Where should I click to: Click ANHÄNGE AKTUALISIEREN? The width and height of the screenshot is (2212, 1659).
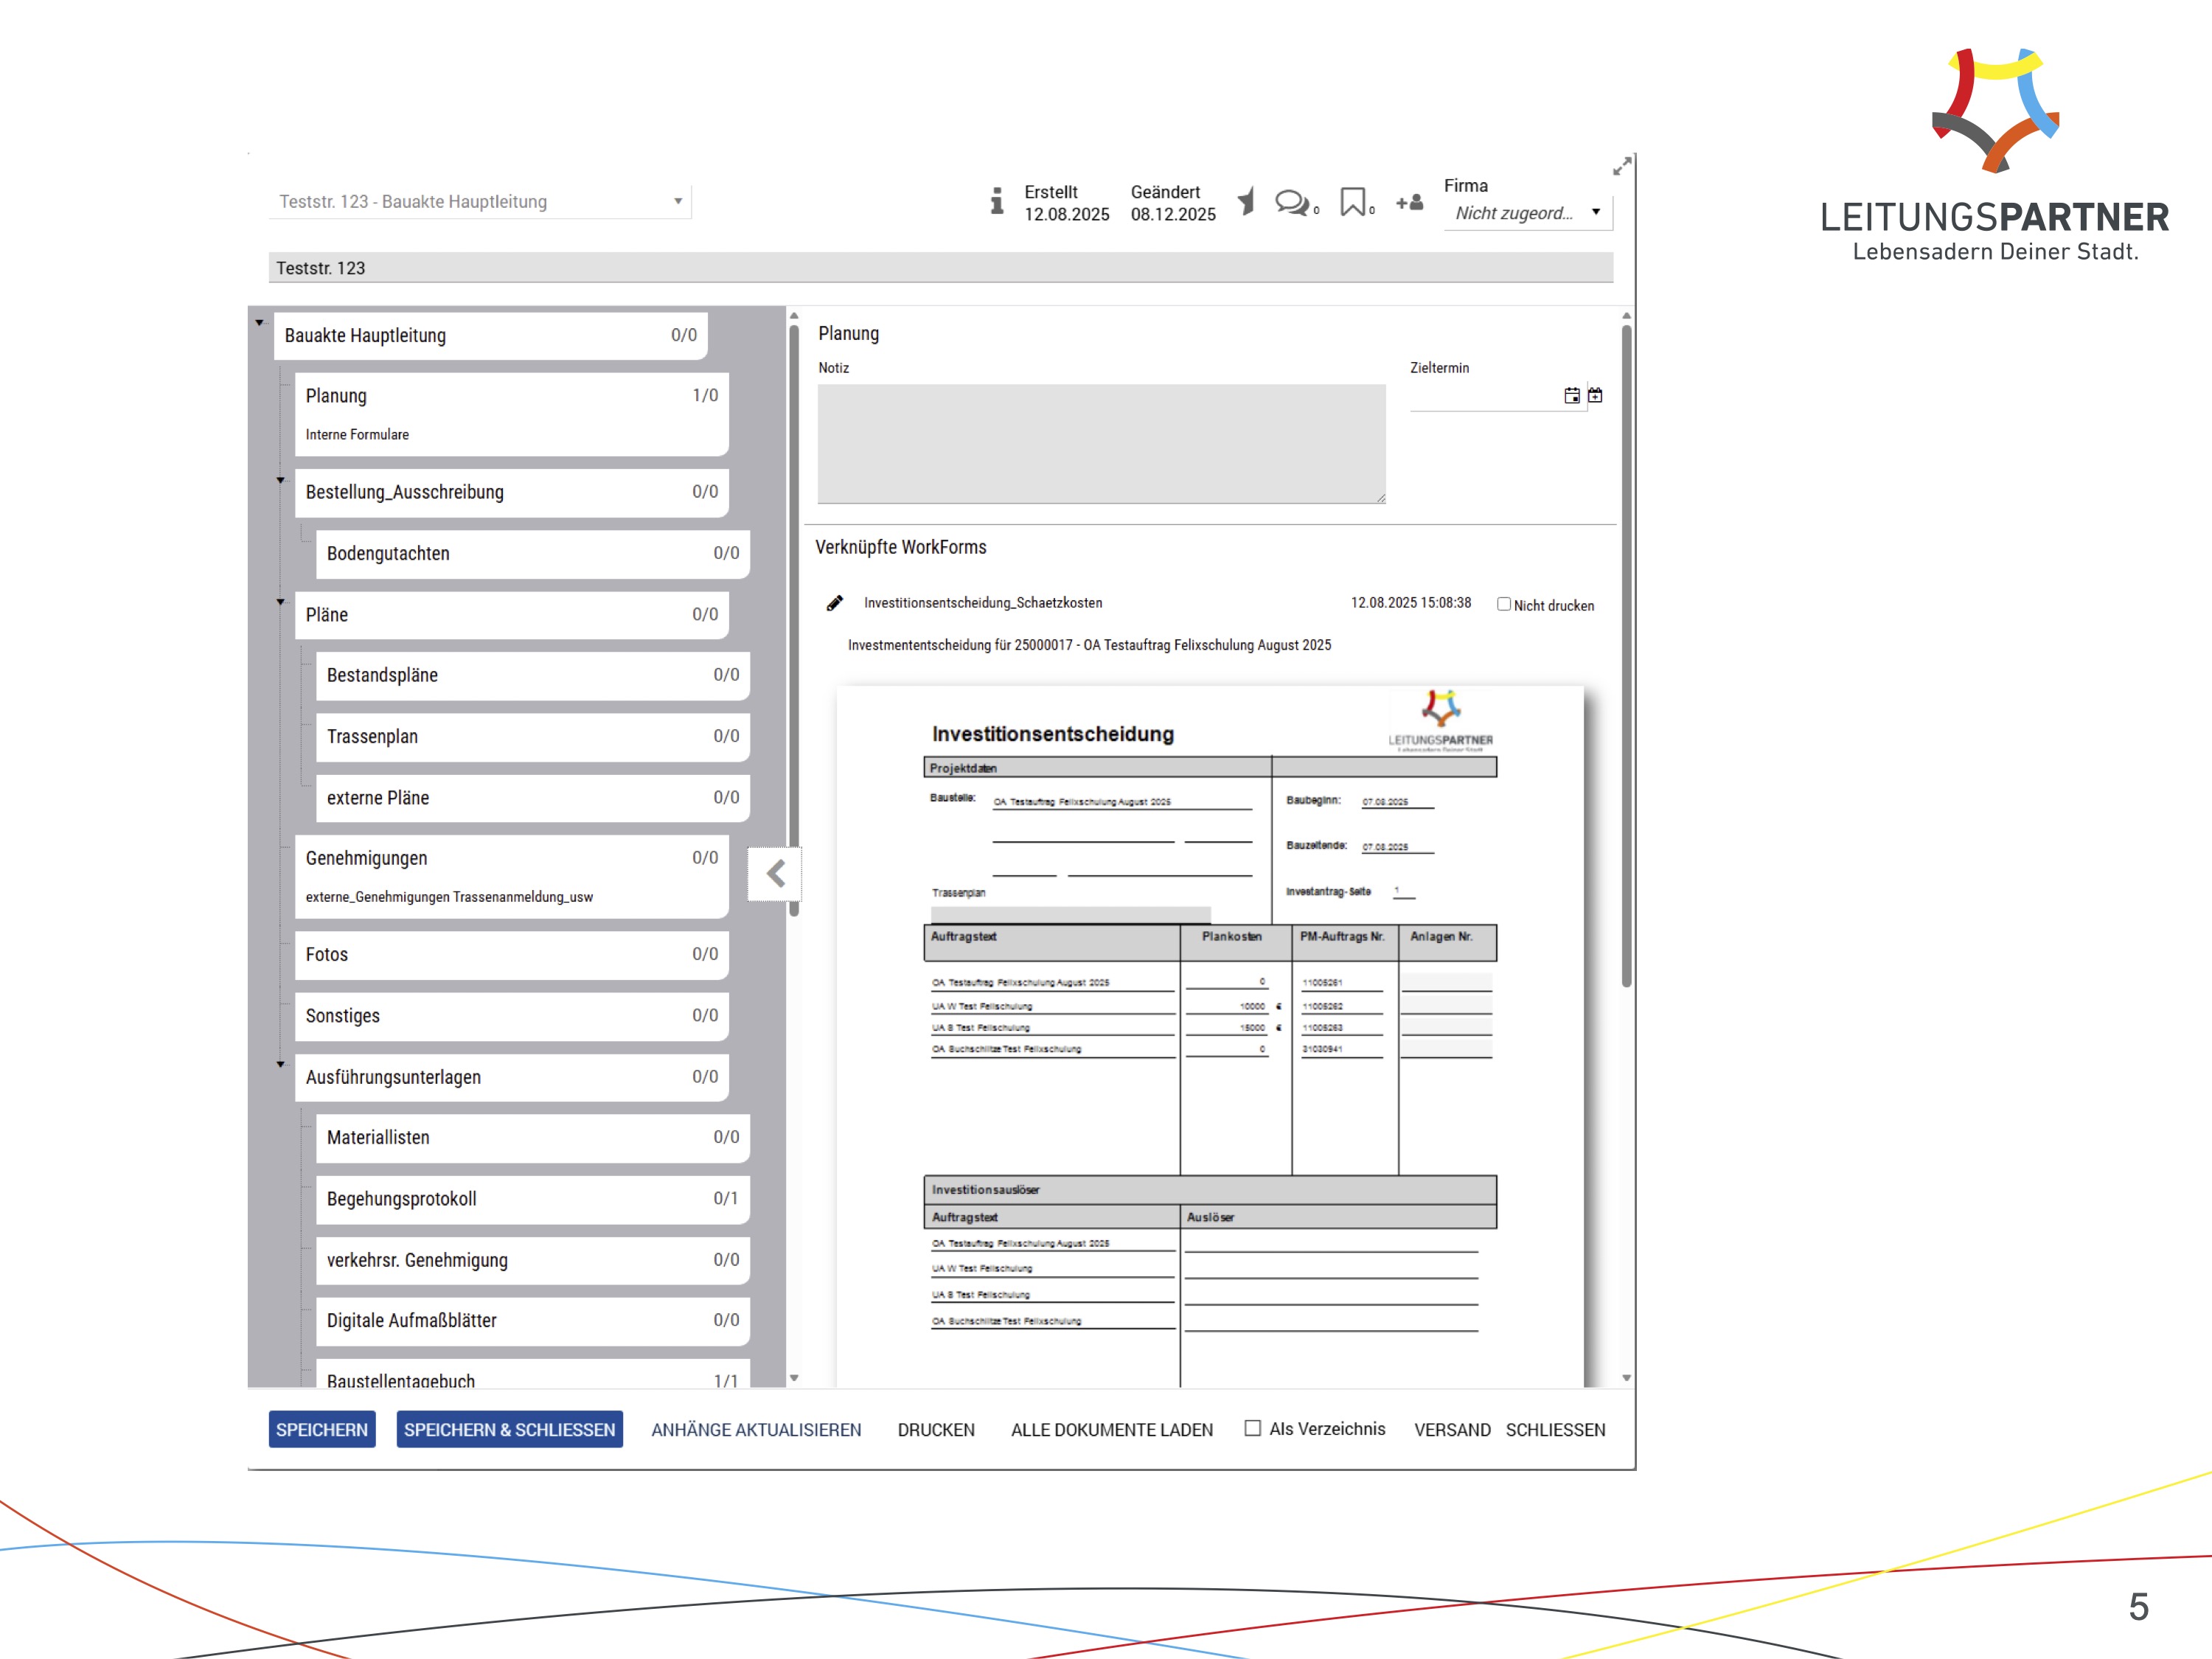[755, 1430]
